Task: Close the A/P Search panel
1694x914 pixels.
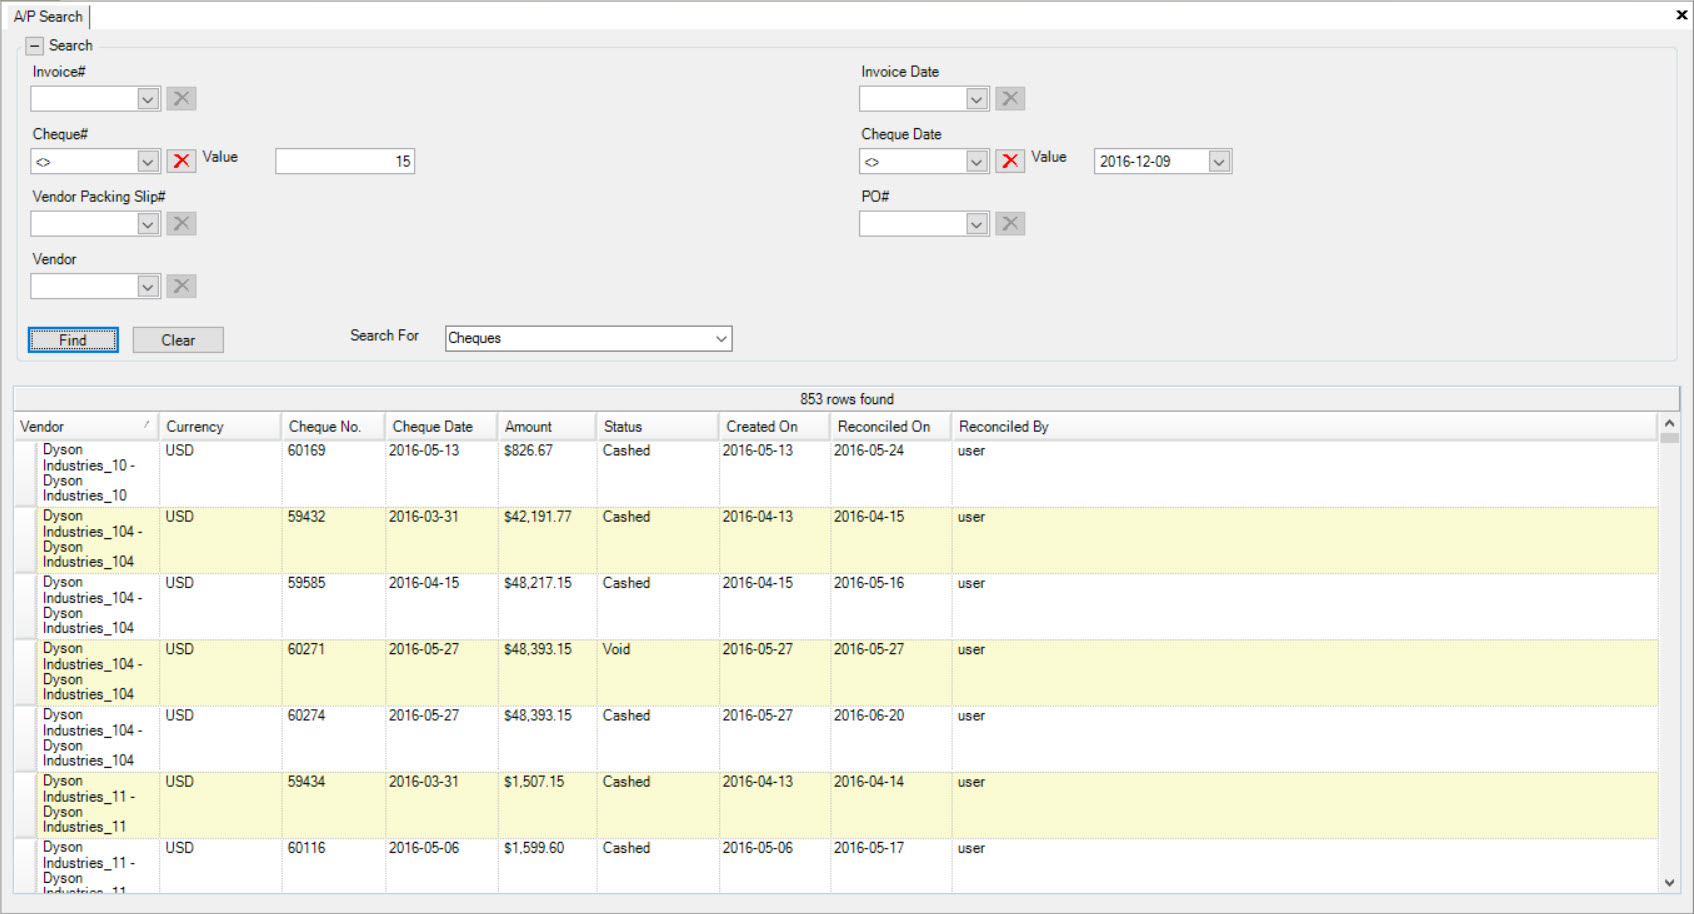Action: click(1681, 15)
